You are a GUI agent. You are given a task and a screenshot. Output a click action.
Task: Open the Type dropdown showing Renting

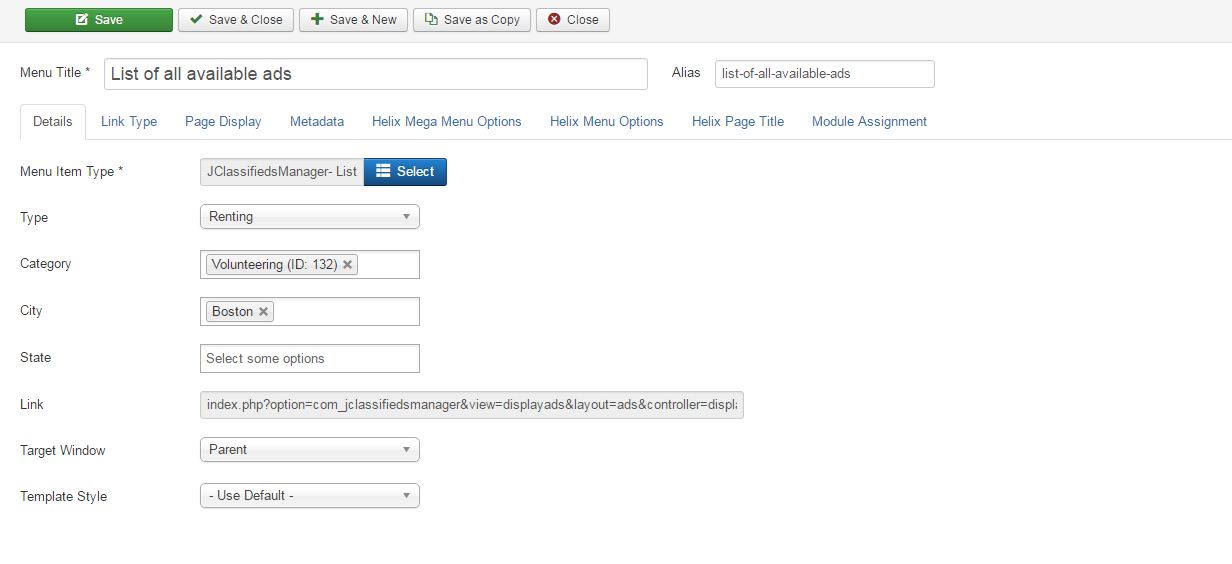click(309, 217)
